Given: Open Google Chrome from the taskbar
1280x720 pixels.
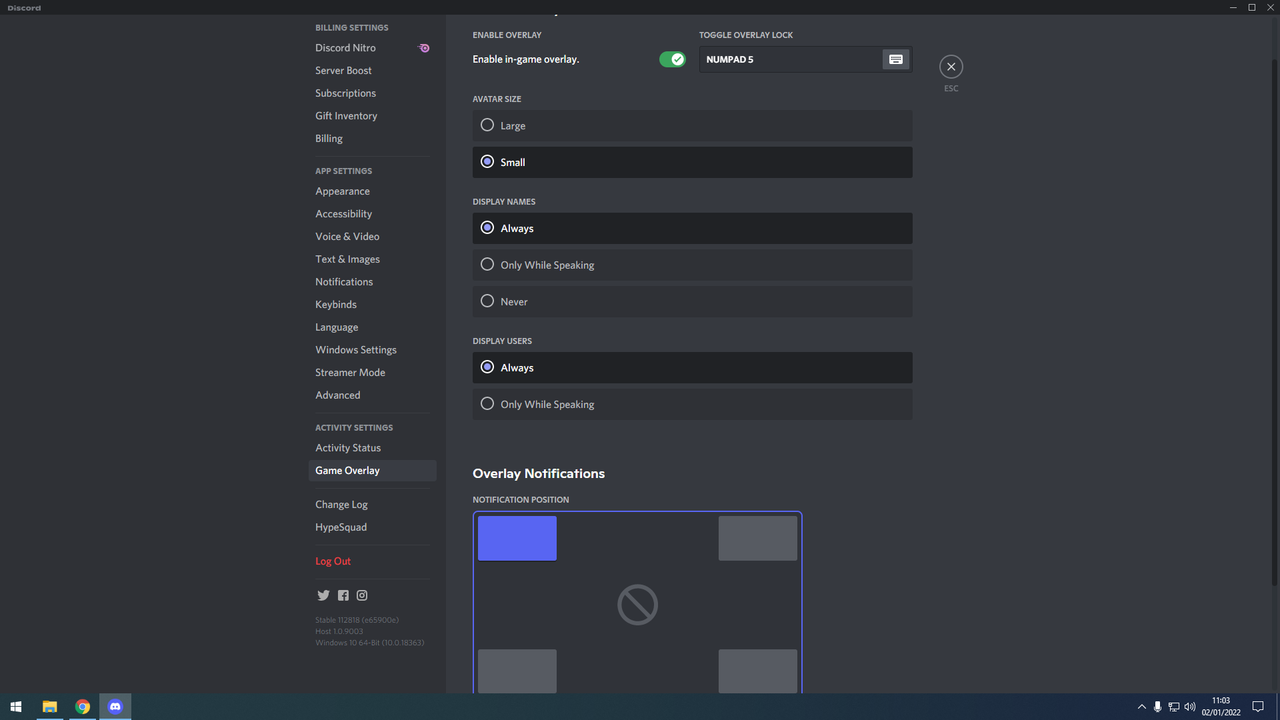Looking at the screenshot, I should pyautogui.click(x=82, y=707).
